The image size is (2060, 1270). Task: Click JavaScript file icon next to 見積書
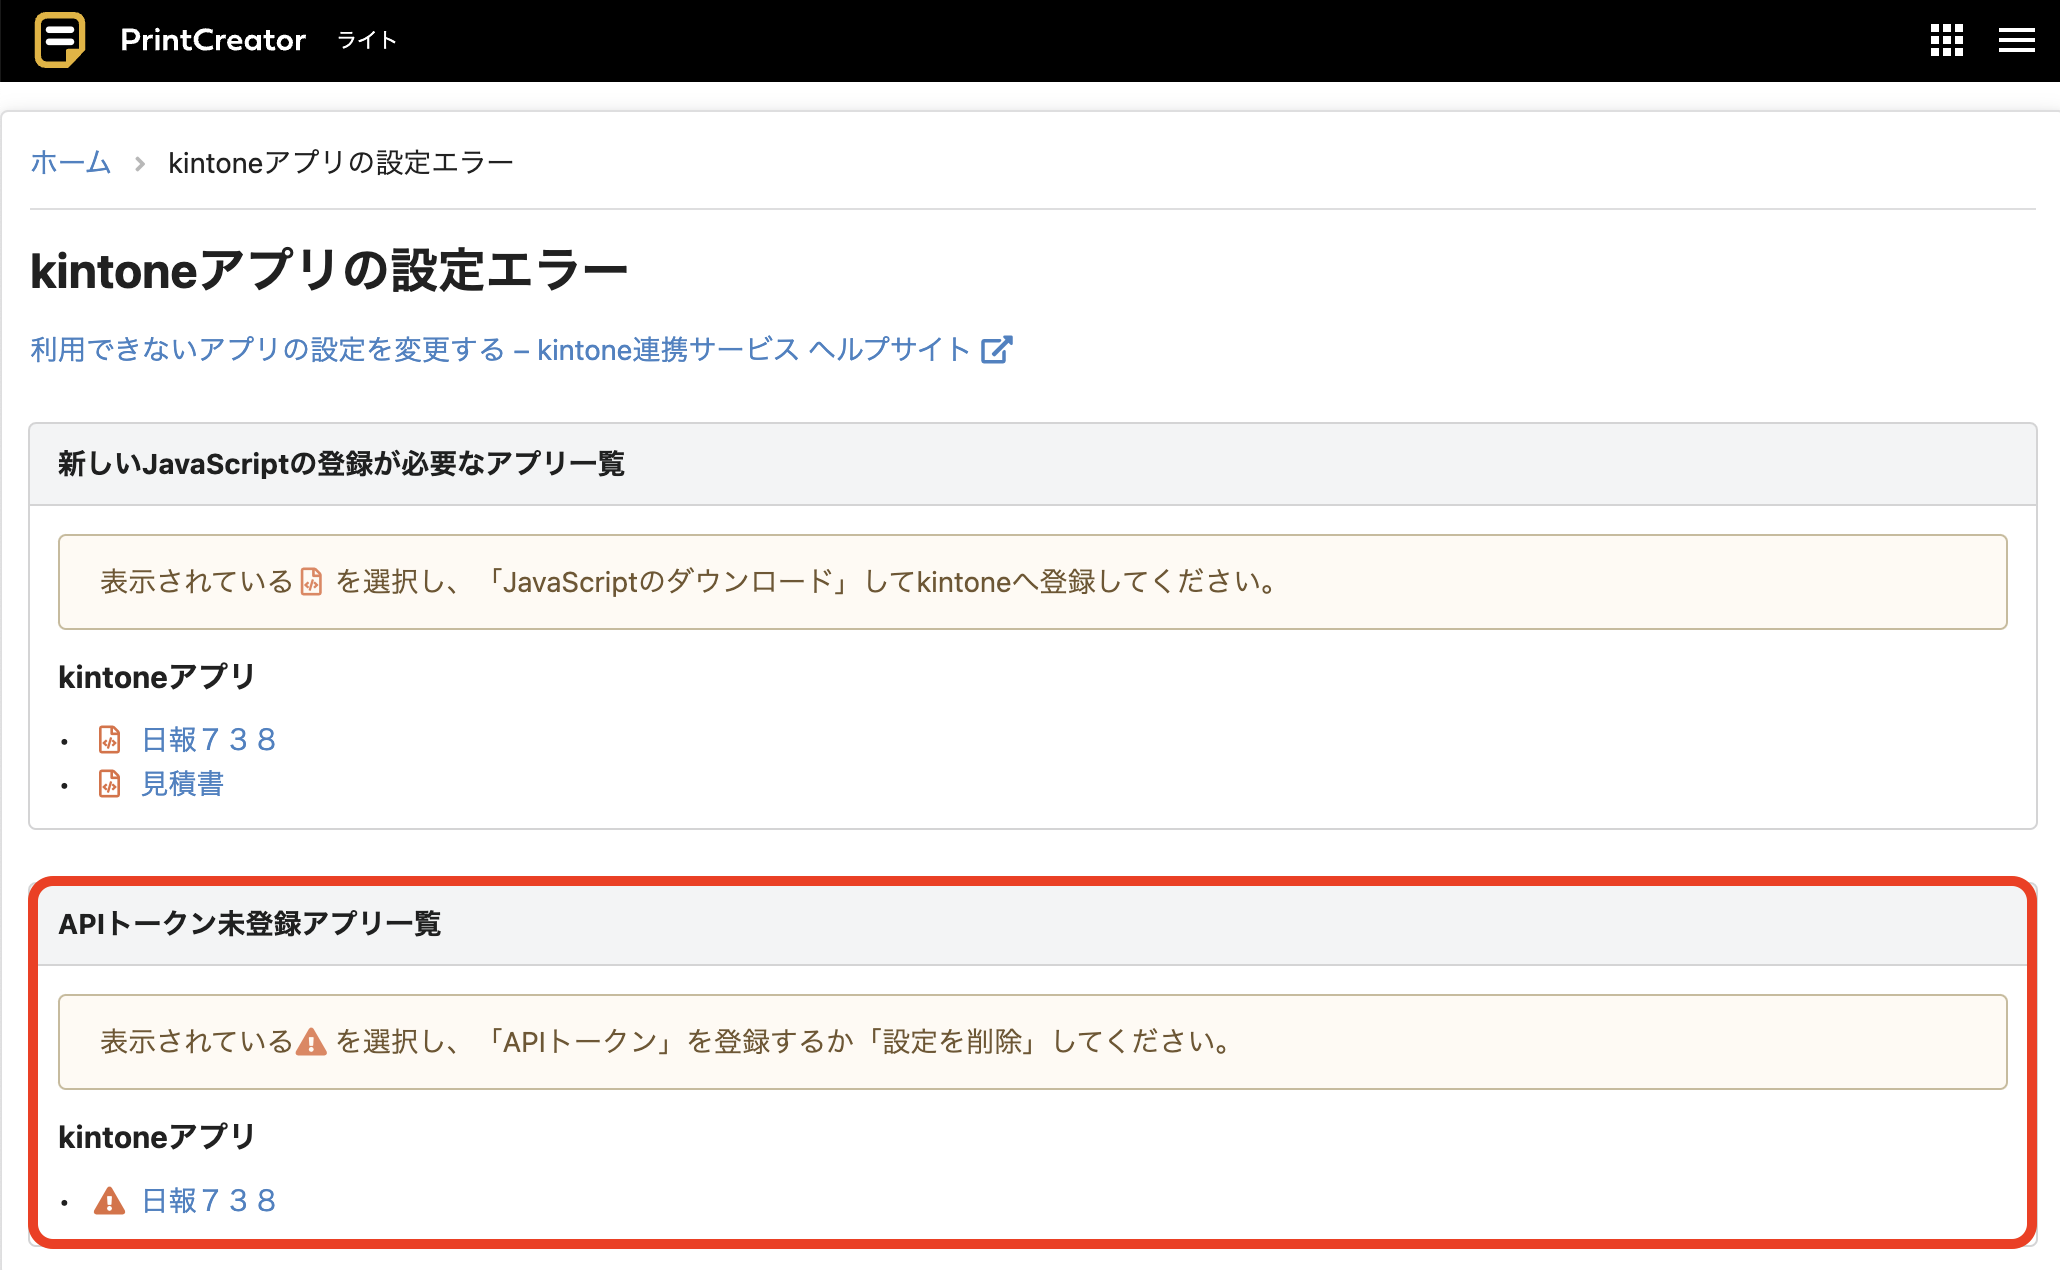click(110, 783)
